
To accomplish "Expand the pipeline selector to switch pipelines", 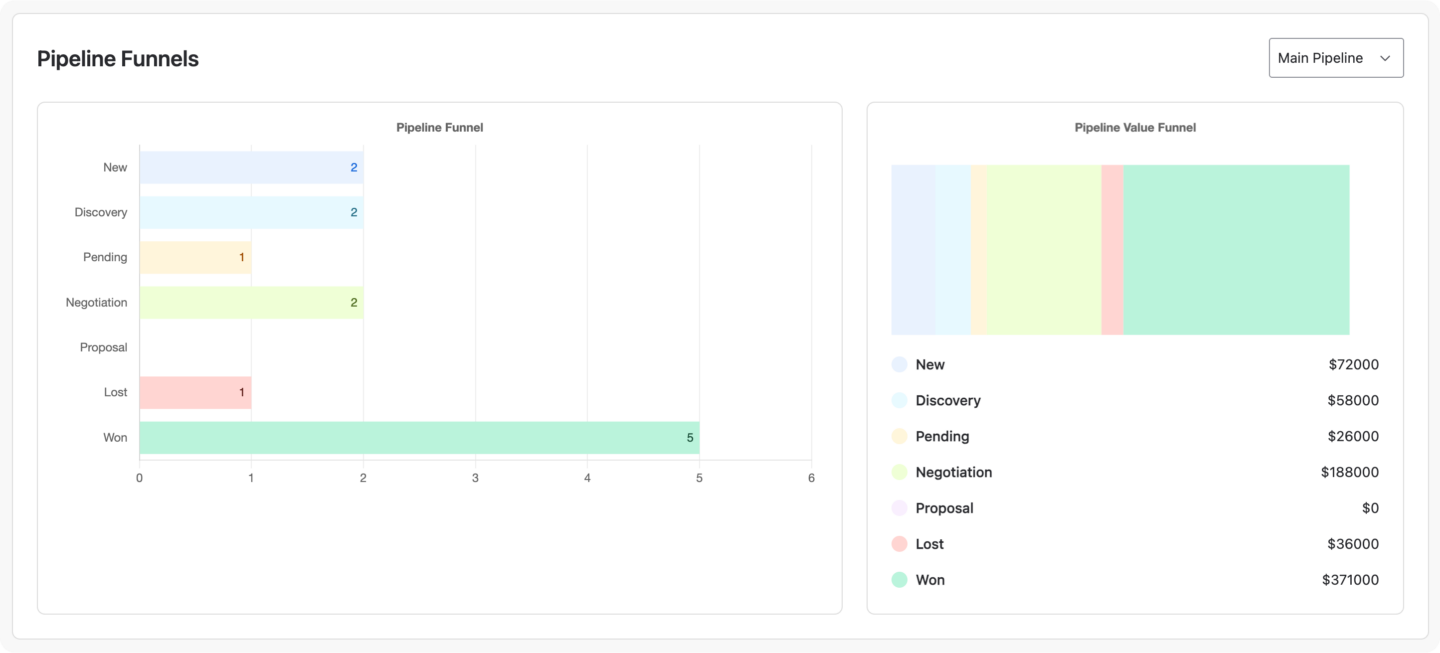I will coord(1336,57).
